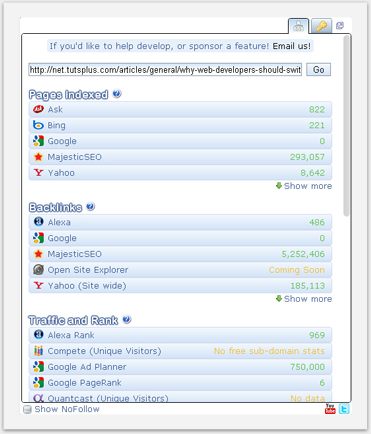Click the vertical scrollbar thumb
The image size is (371, 434).
347,126
